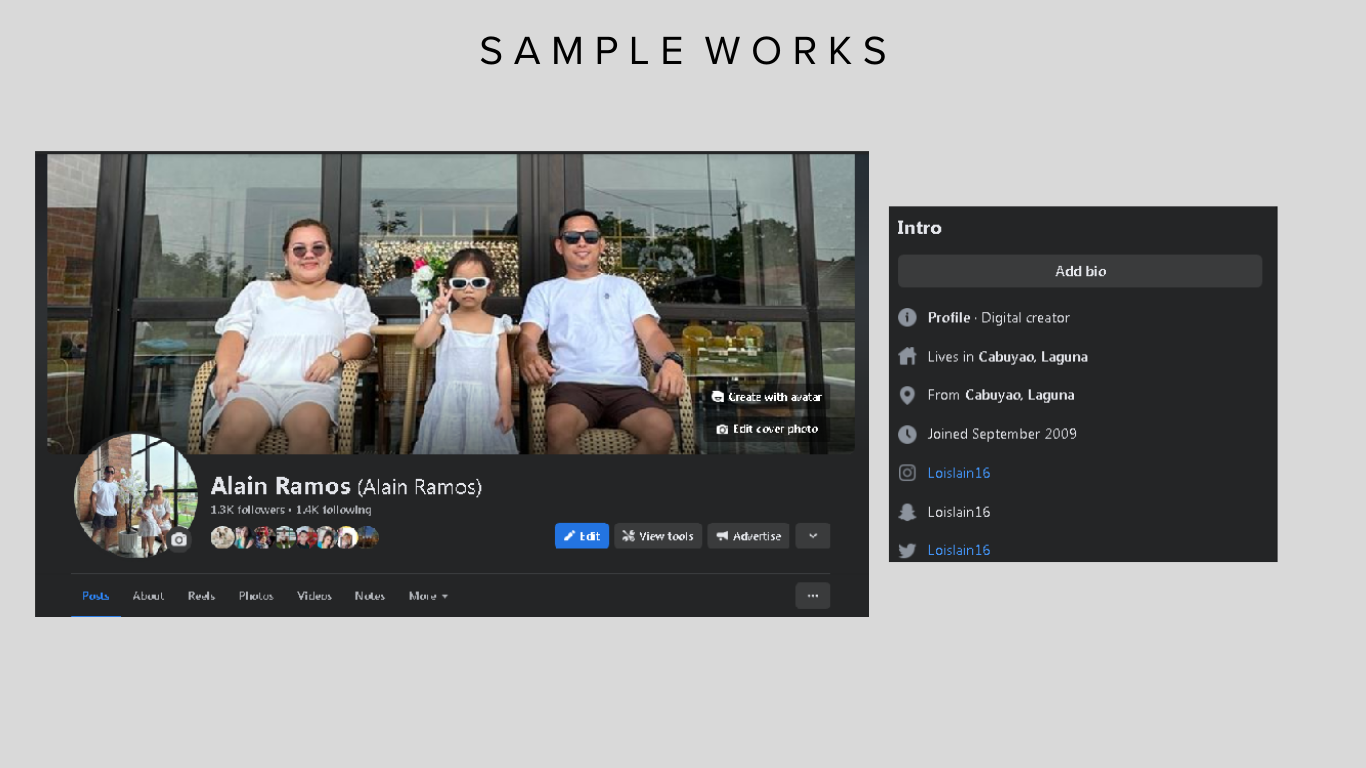Open the family cover photo
Image resolution: width=1366 pixels, height=768 pixels.
pyautogui.click(x=451, y=303)
